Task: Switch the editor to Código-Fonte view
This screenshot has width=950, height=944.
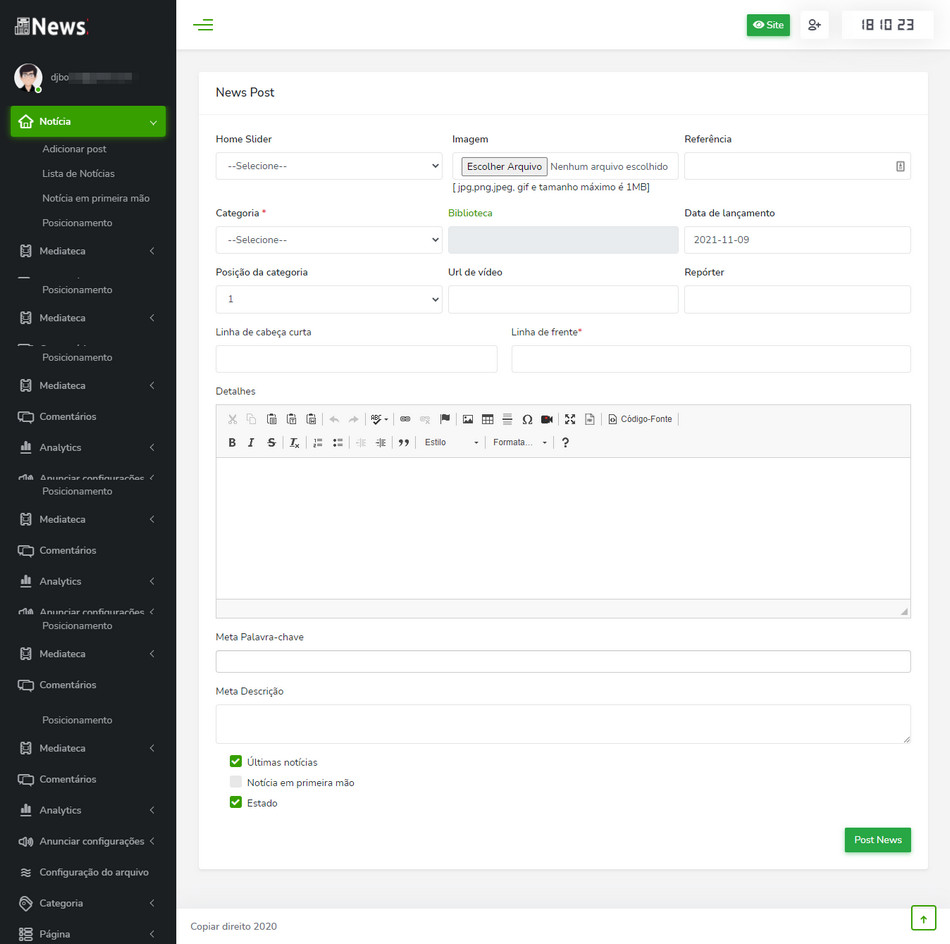Action: click(x=640, y=418)
